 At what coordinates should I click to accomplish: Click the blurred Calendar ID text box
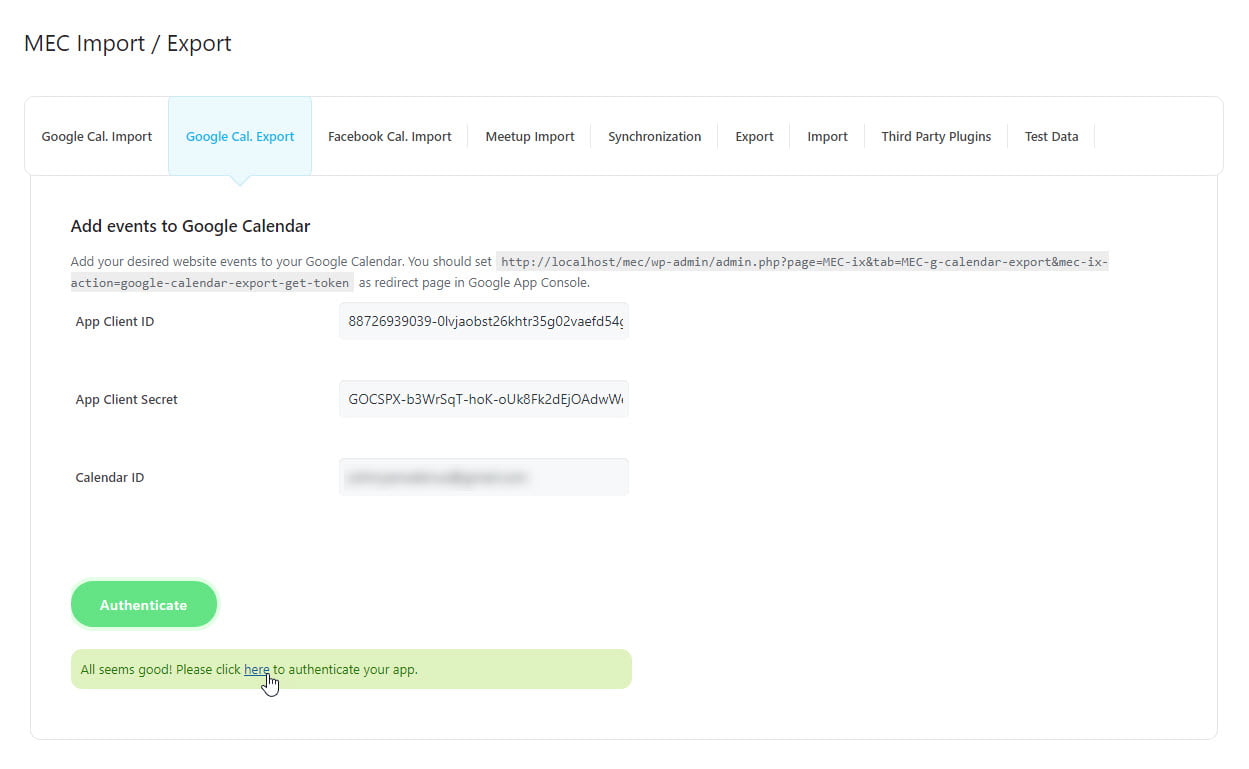click(484, 477)
